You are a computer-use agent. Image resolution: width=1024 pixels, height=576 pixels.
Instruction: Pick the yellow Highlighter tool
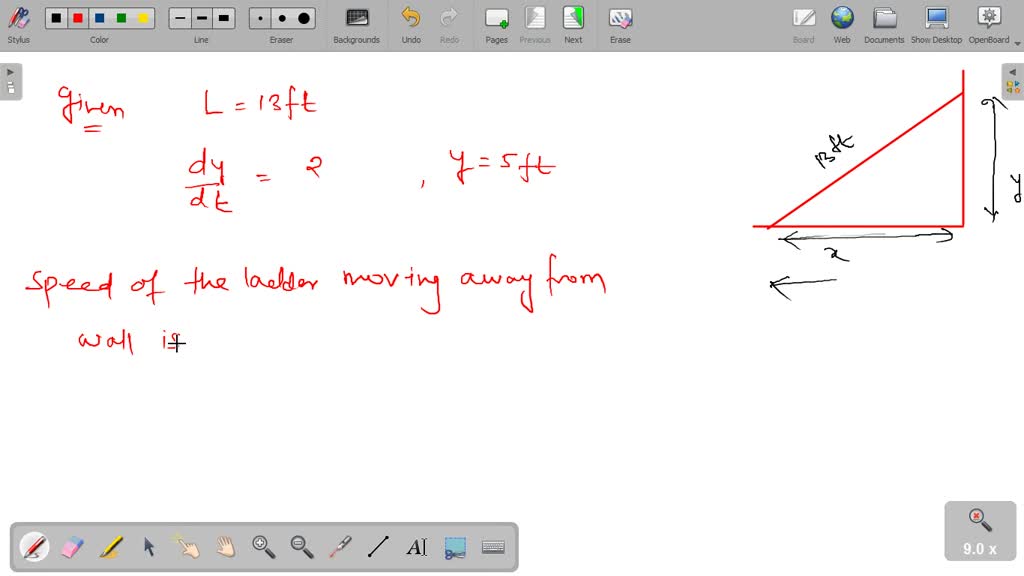click(x=111, y=547)
